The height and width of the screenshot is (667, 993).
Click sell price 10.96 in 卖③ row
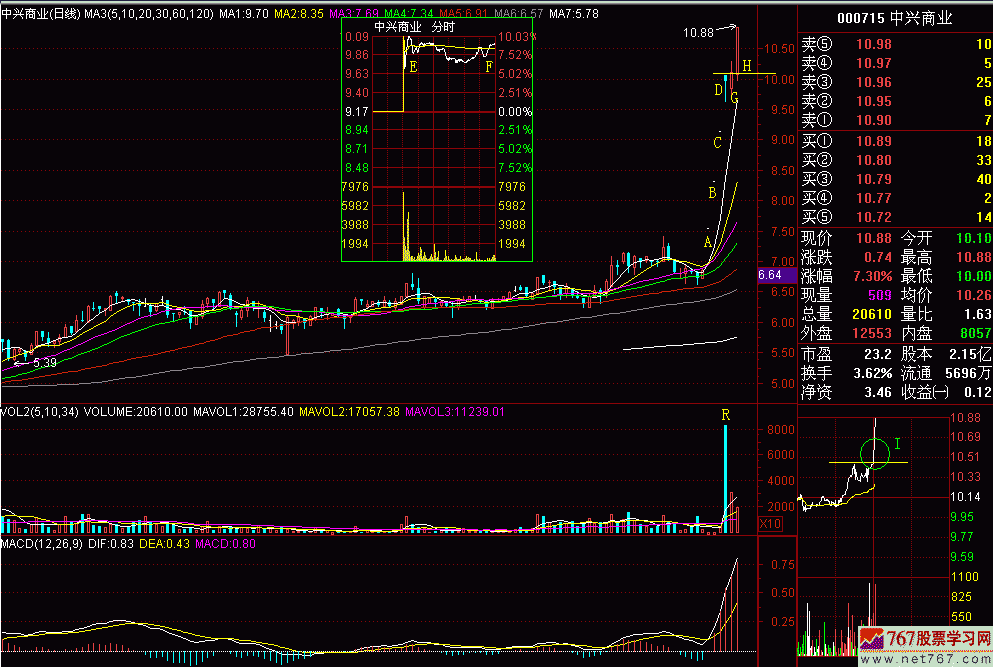[x=873, y=82]
